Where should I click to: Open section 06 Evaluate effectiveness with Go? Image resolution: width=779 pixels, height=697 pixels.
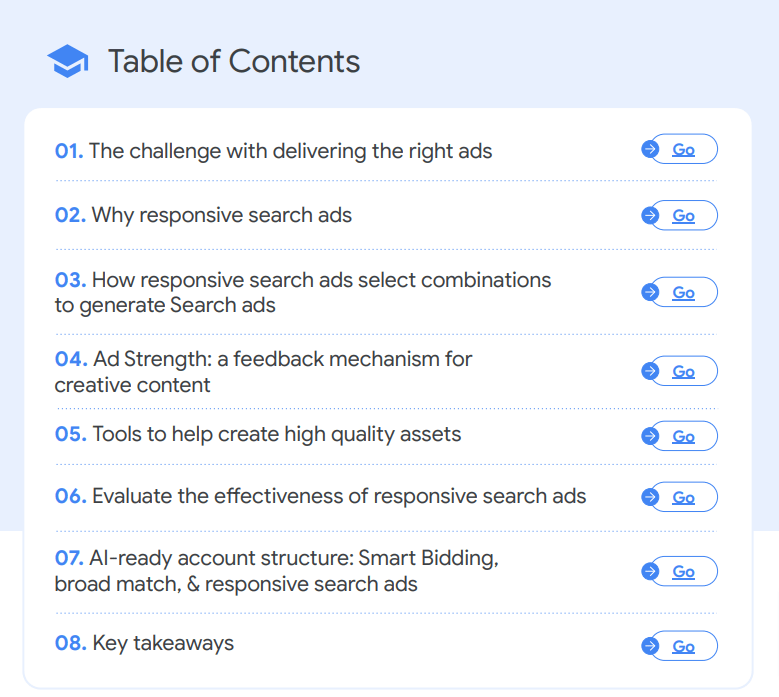click(683, 498)
